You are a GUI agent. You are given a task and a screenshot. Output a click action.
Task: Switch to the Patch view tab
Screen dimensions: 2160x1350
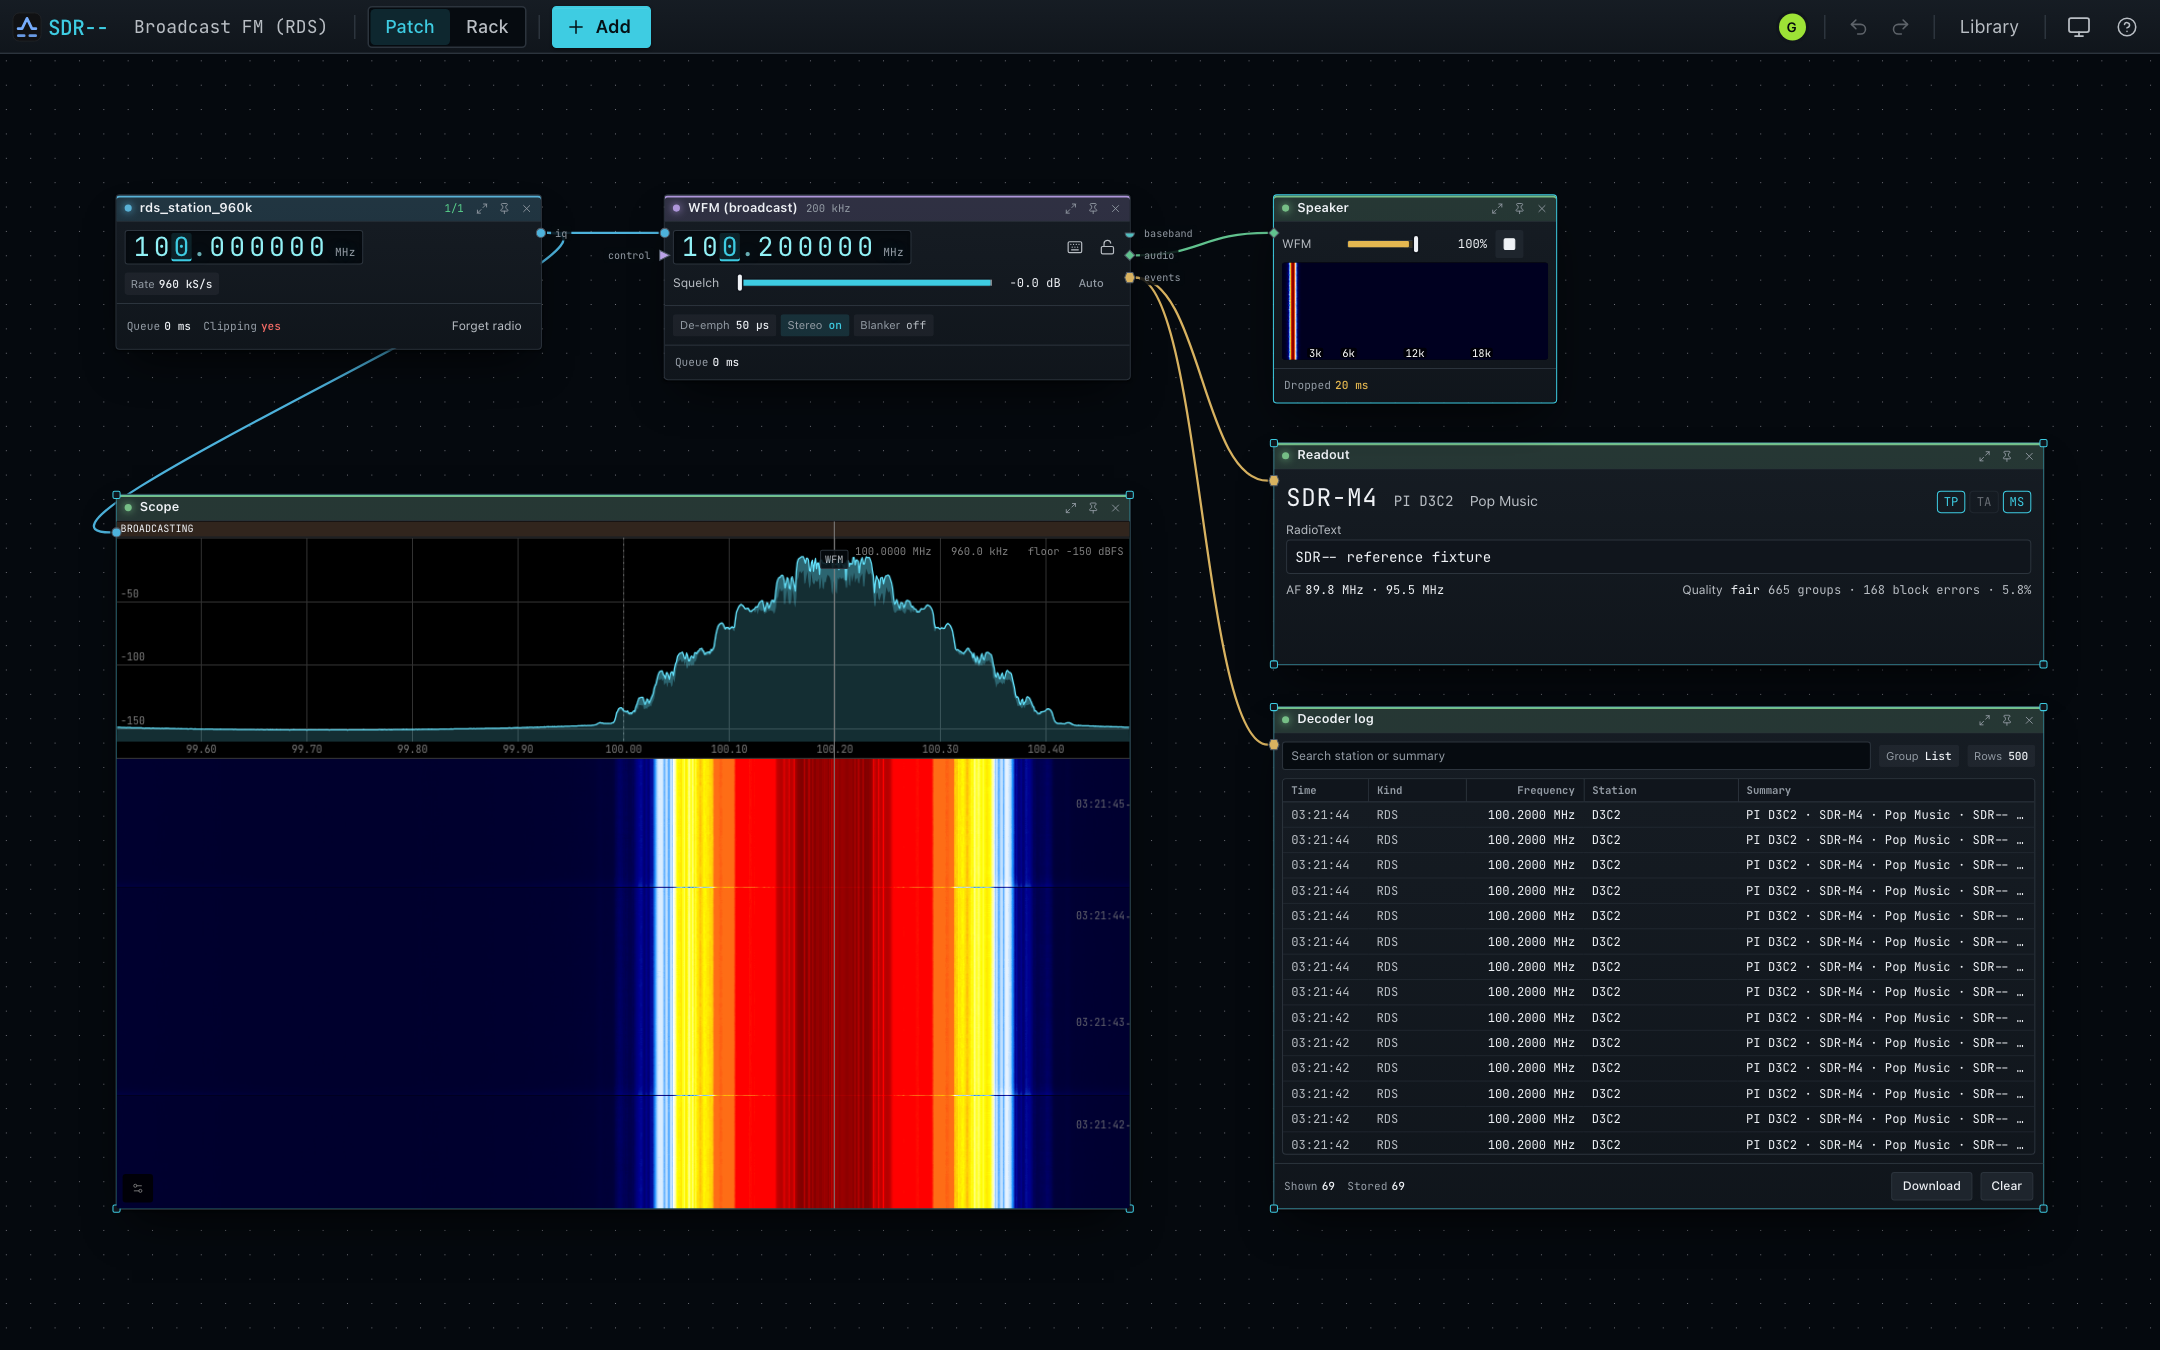410,27
